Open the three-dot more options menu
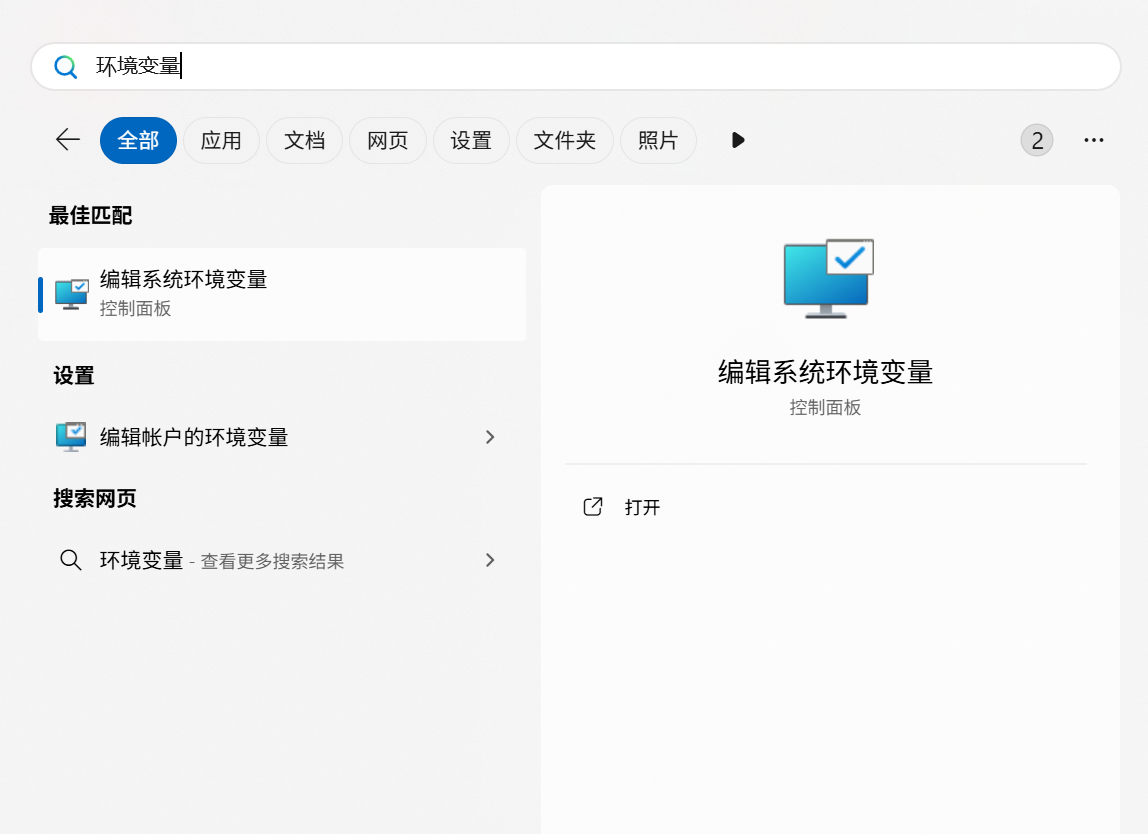This screenshot has height=834, width=1148. click(1094, 140)
